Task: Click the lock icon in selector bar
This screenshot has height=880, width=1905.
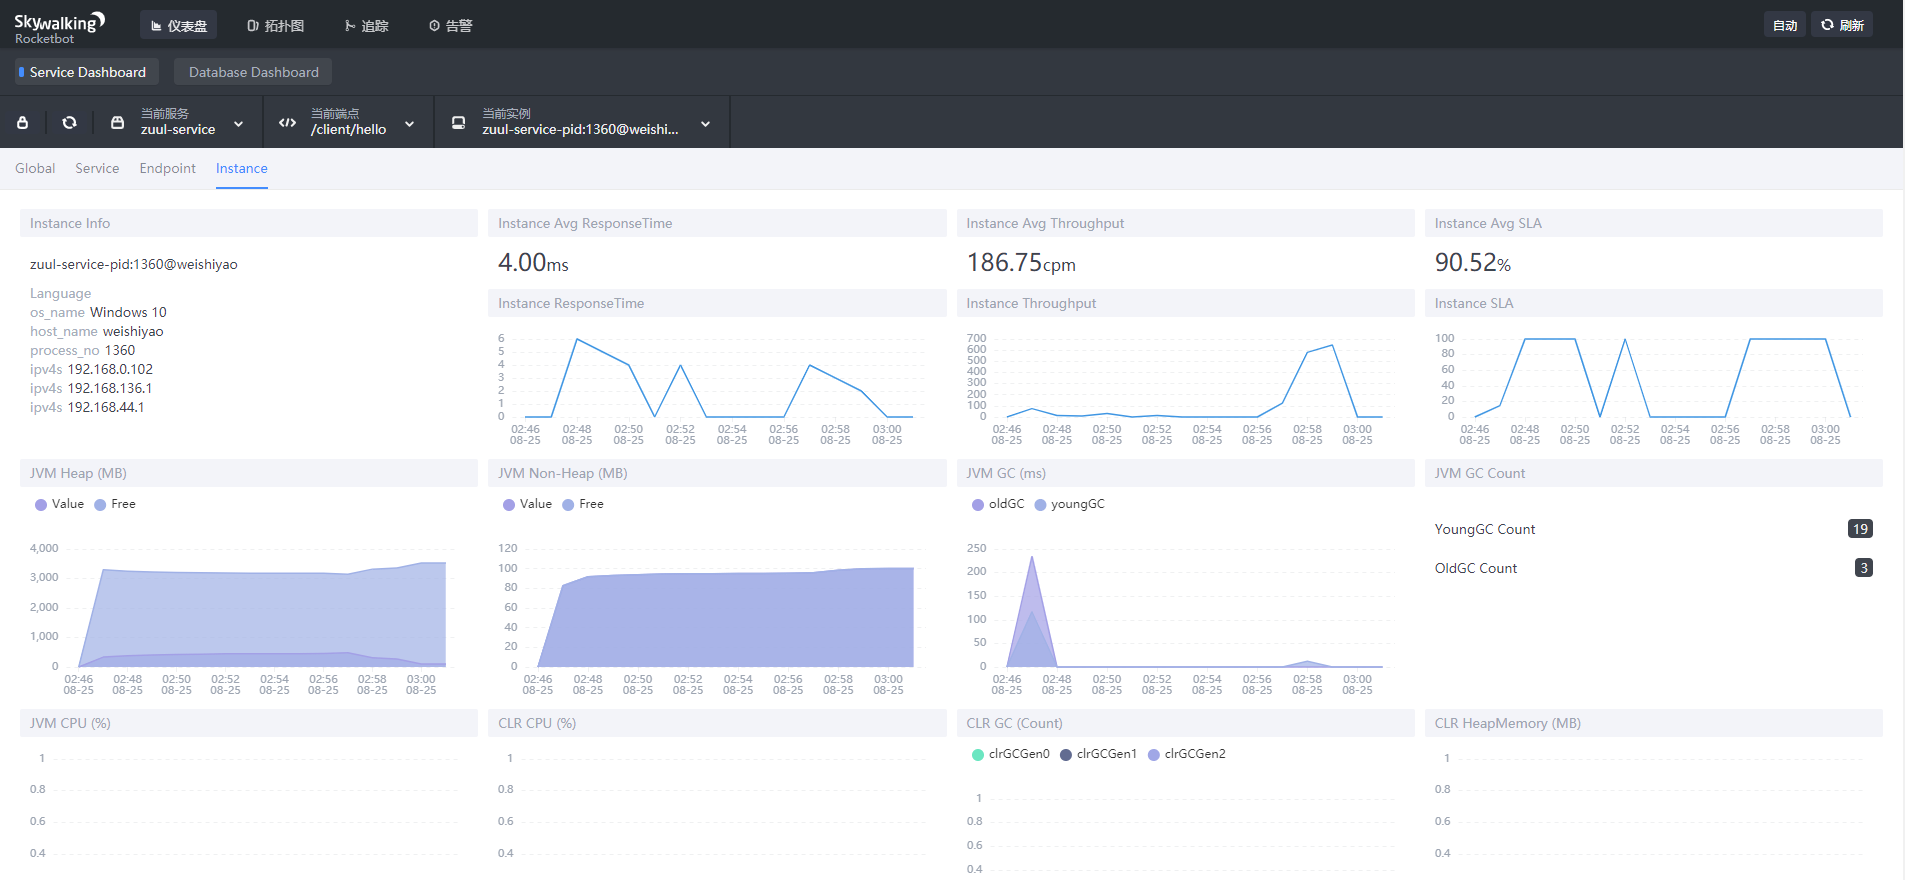Action: [x=23, y=123]
